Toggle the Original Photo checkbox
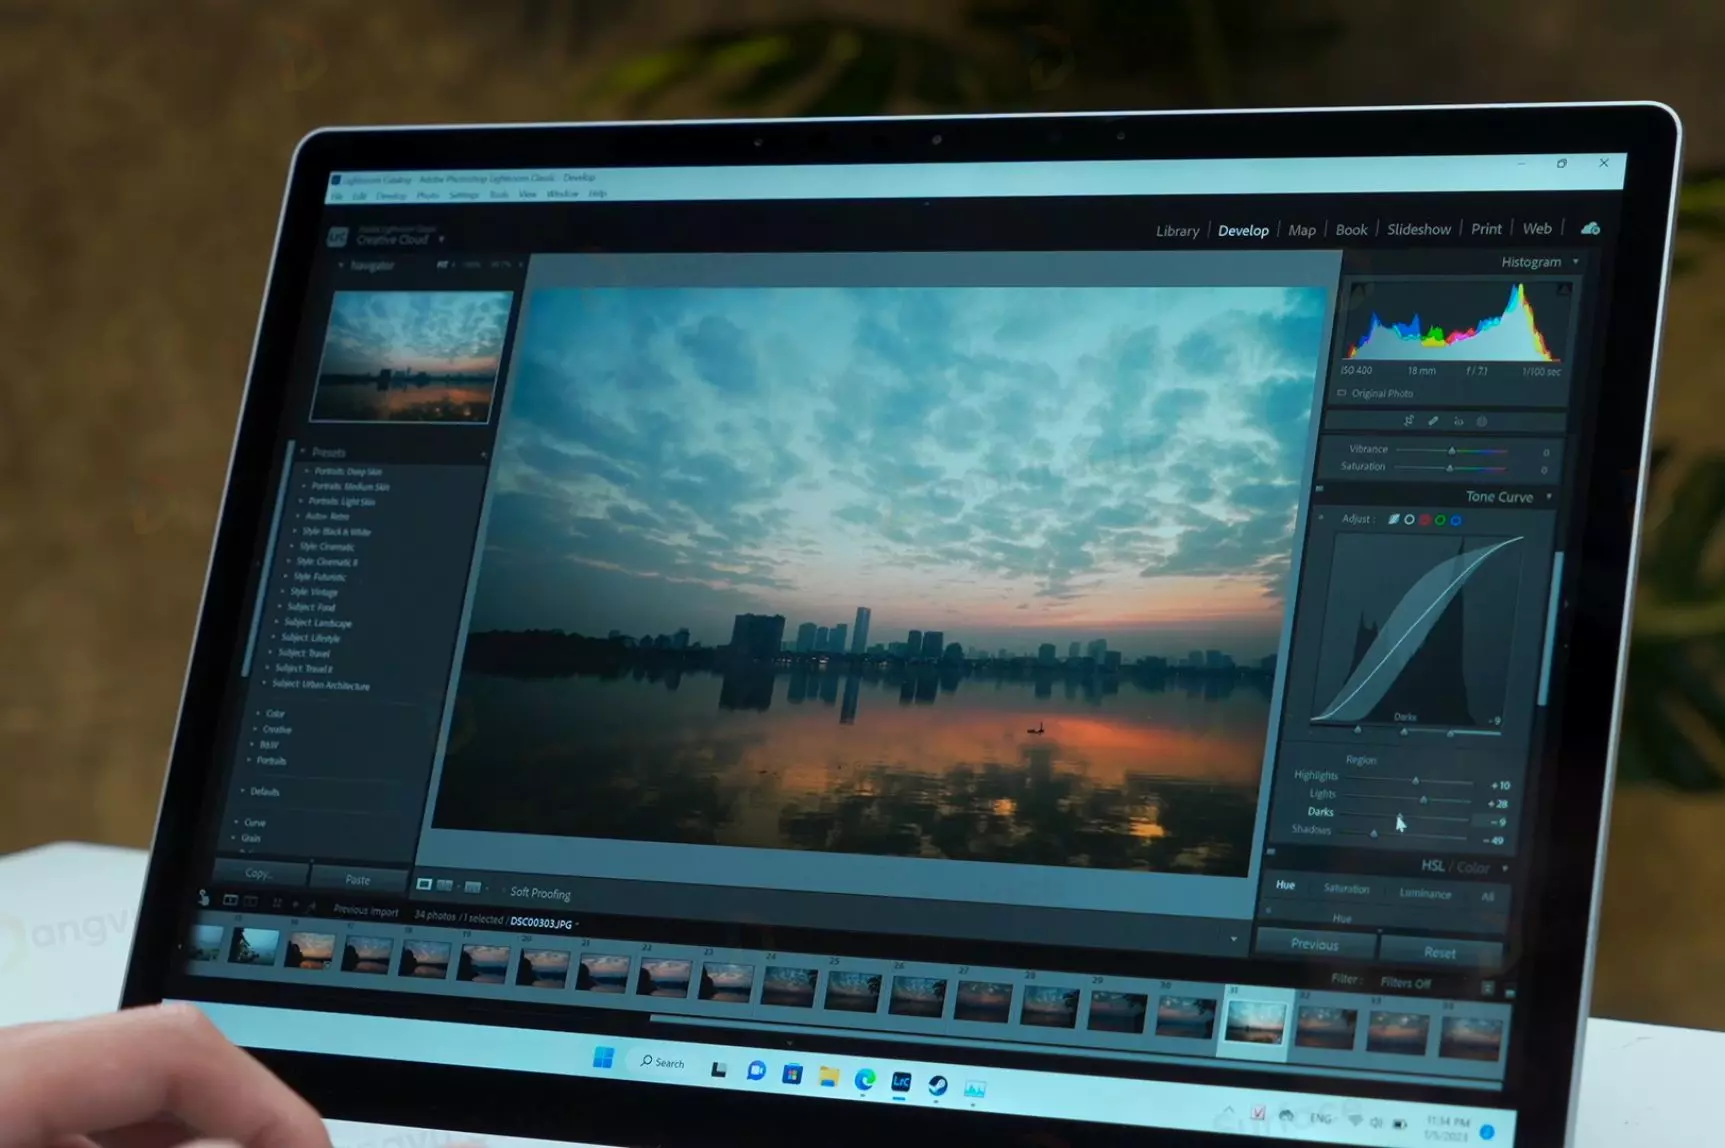This screenshot has height=1148, width=1725. pos(1342,393)
